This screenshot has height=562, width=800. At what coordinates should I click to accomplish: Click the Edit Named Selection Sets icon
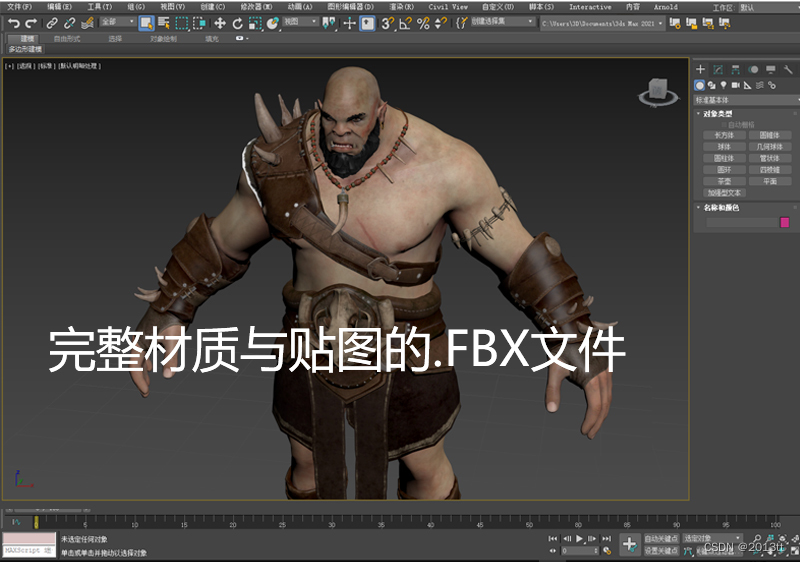pyautogui.click(x=461, y=23)
